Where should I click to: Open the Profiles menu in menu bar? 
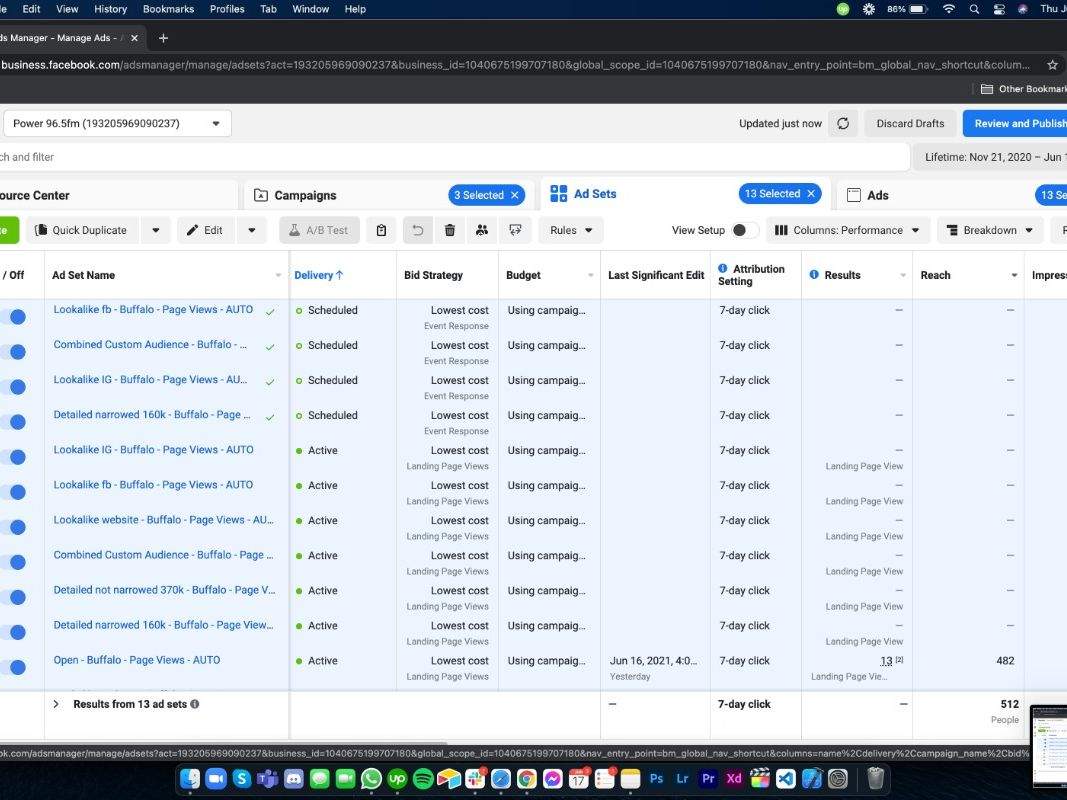[227, 9]
